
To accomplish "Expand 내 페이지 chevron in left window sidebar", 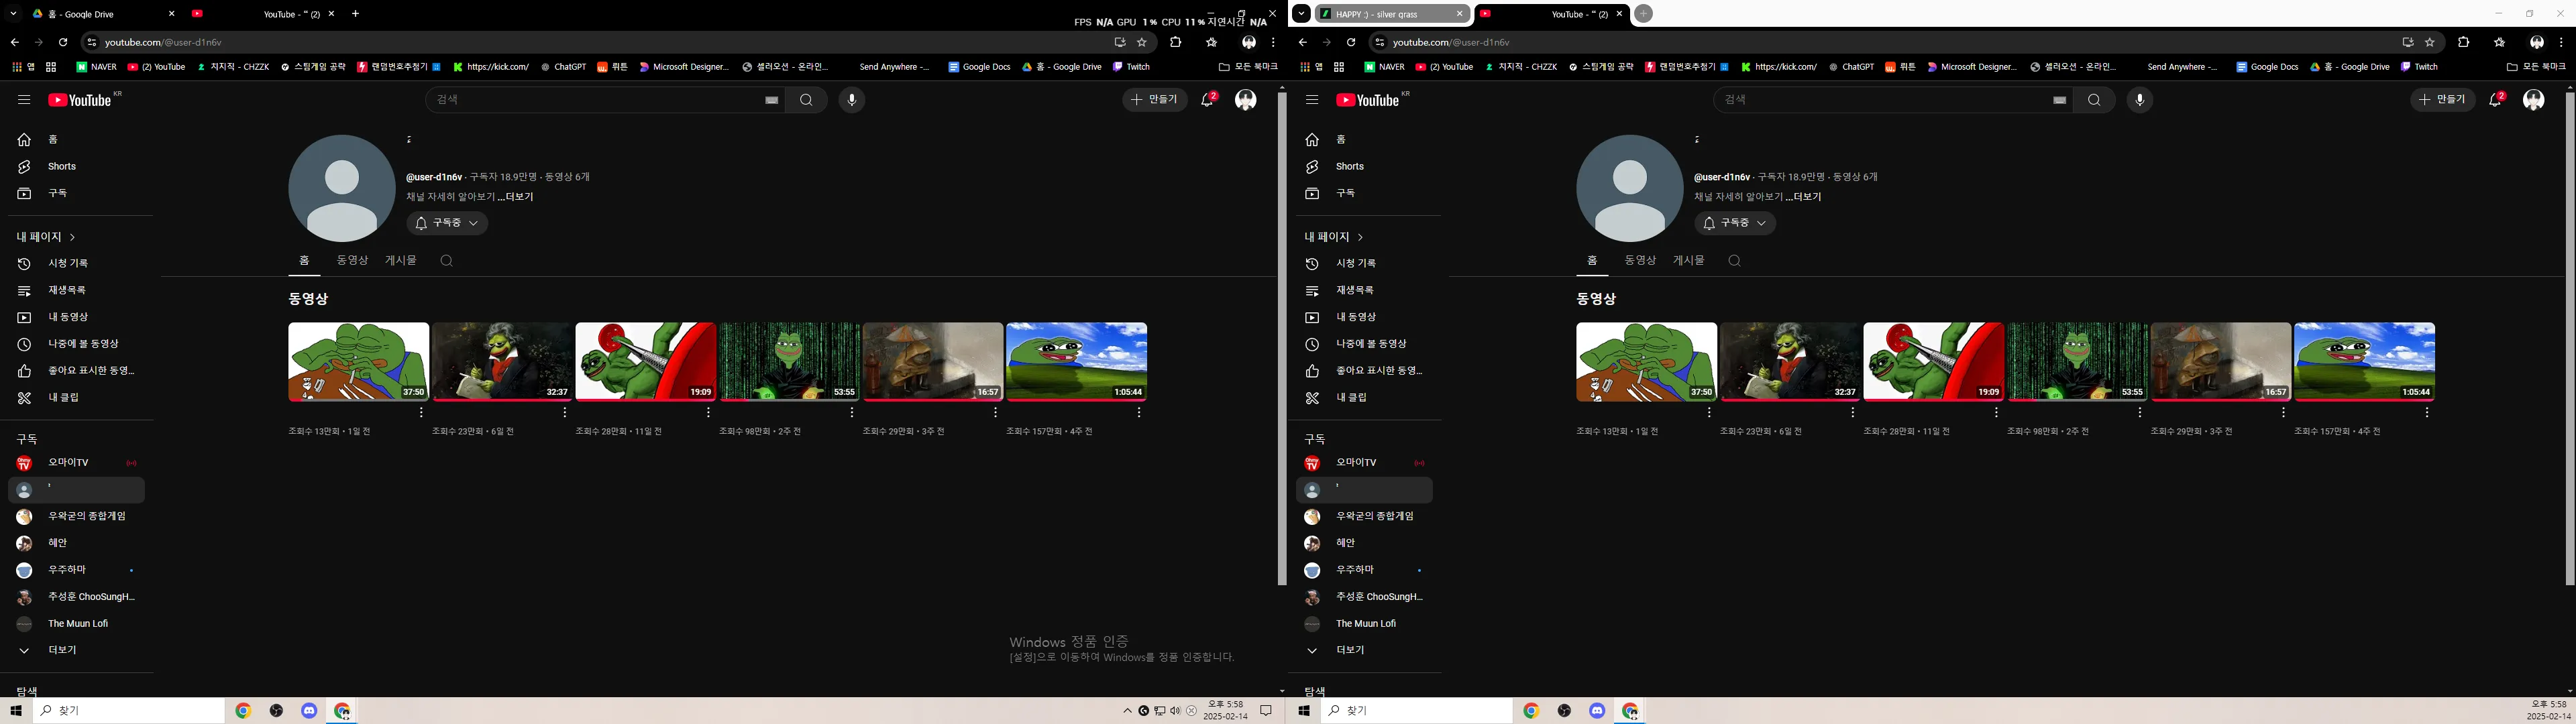I will click(x=72, y=237).
